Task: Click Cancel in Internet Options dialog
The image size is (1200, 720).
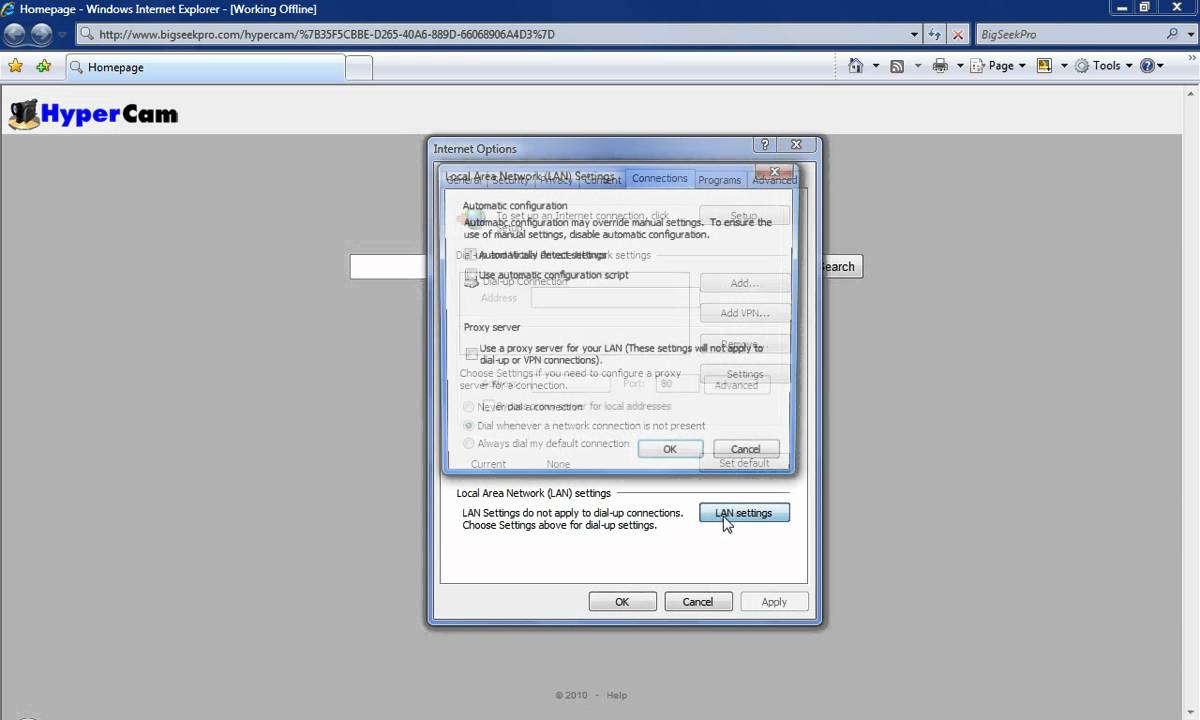Action: [697, 602]
